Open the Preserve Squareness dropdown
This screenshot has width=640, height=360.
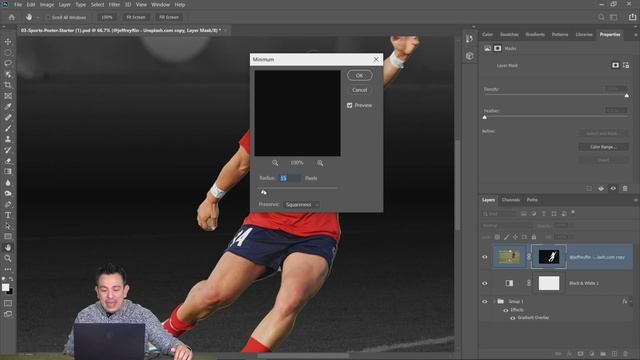(301, 204)
